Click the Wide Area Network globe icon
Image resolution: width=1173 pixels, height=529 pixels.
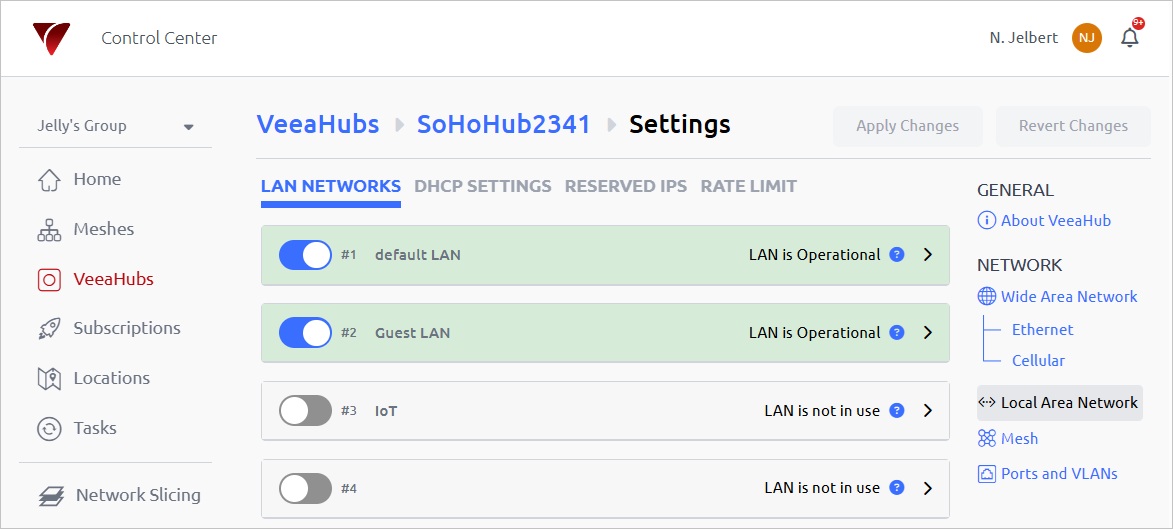pos(987,296)
